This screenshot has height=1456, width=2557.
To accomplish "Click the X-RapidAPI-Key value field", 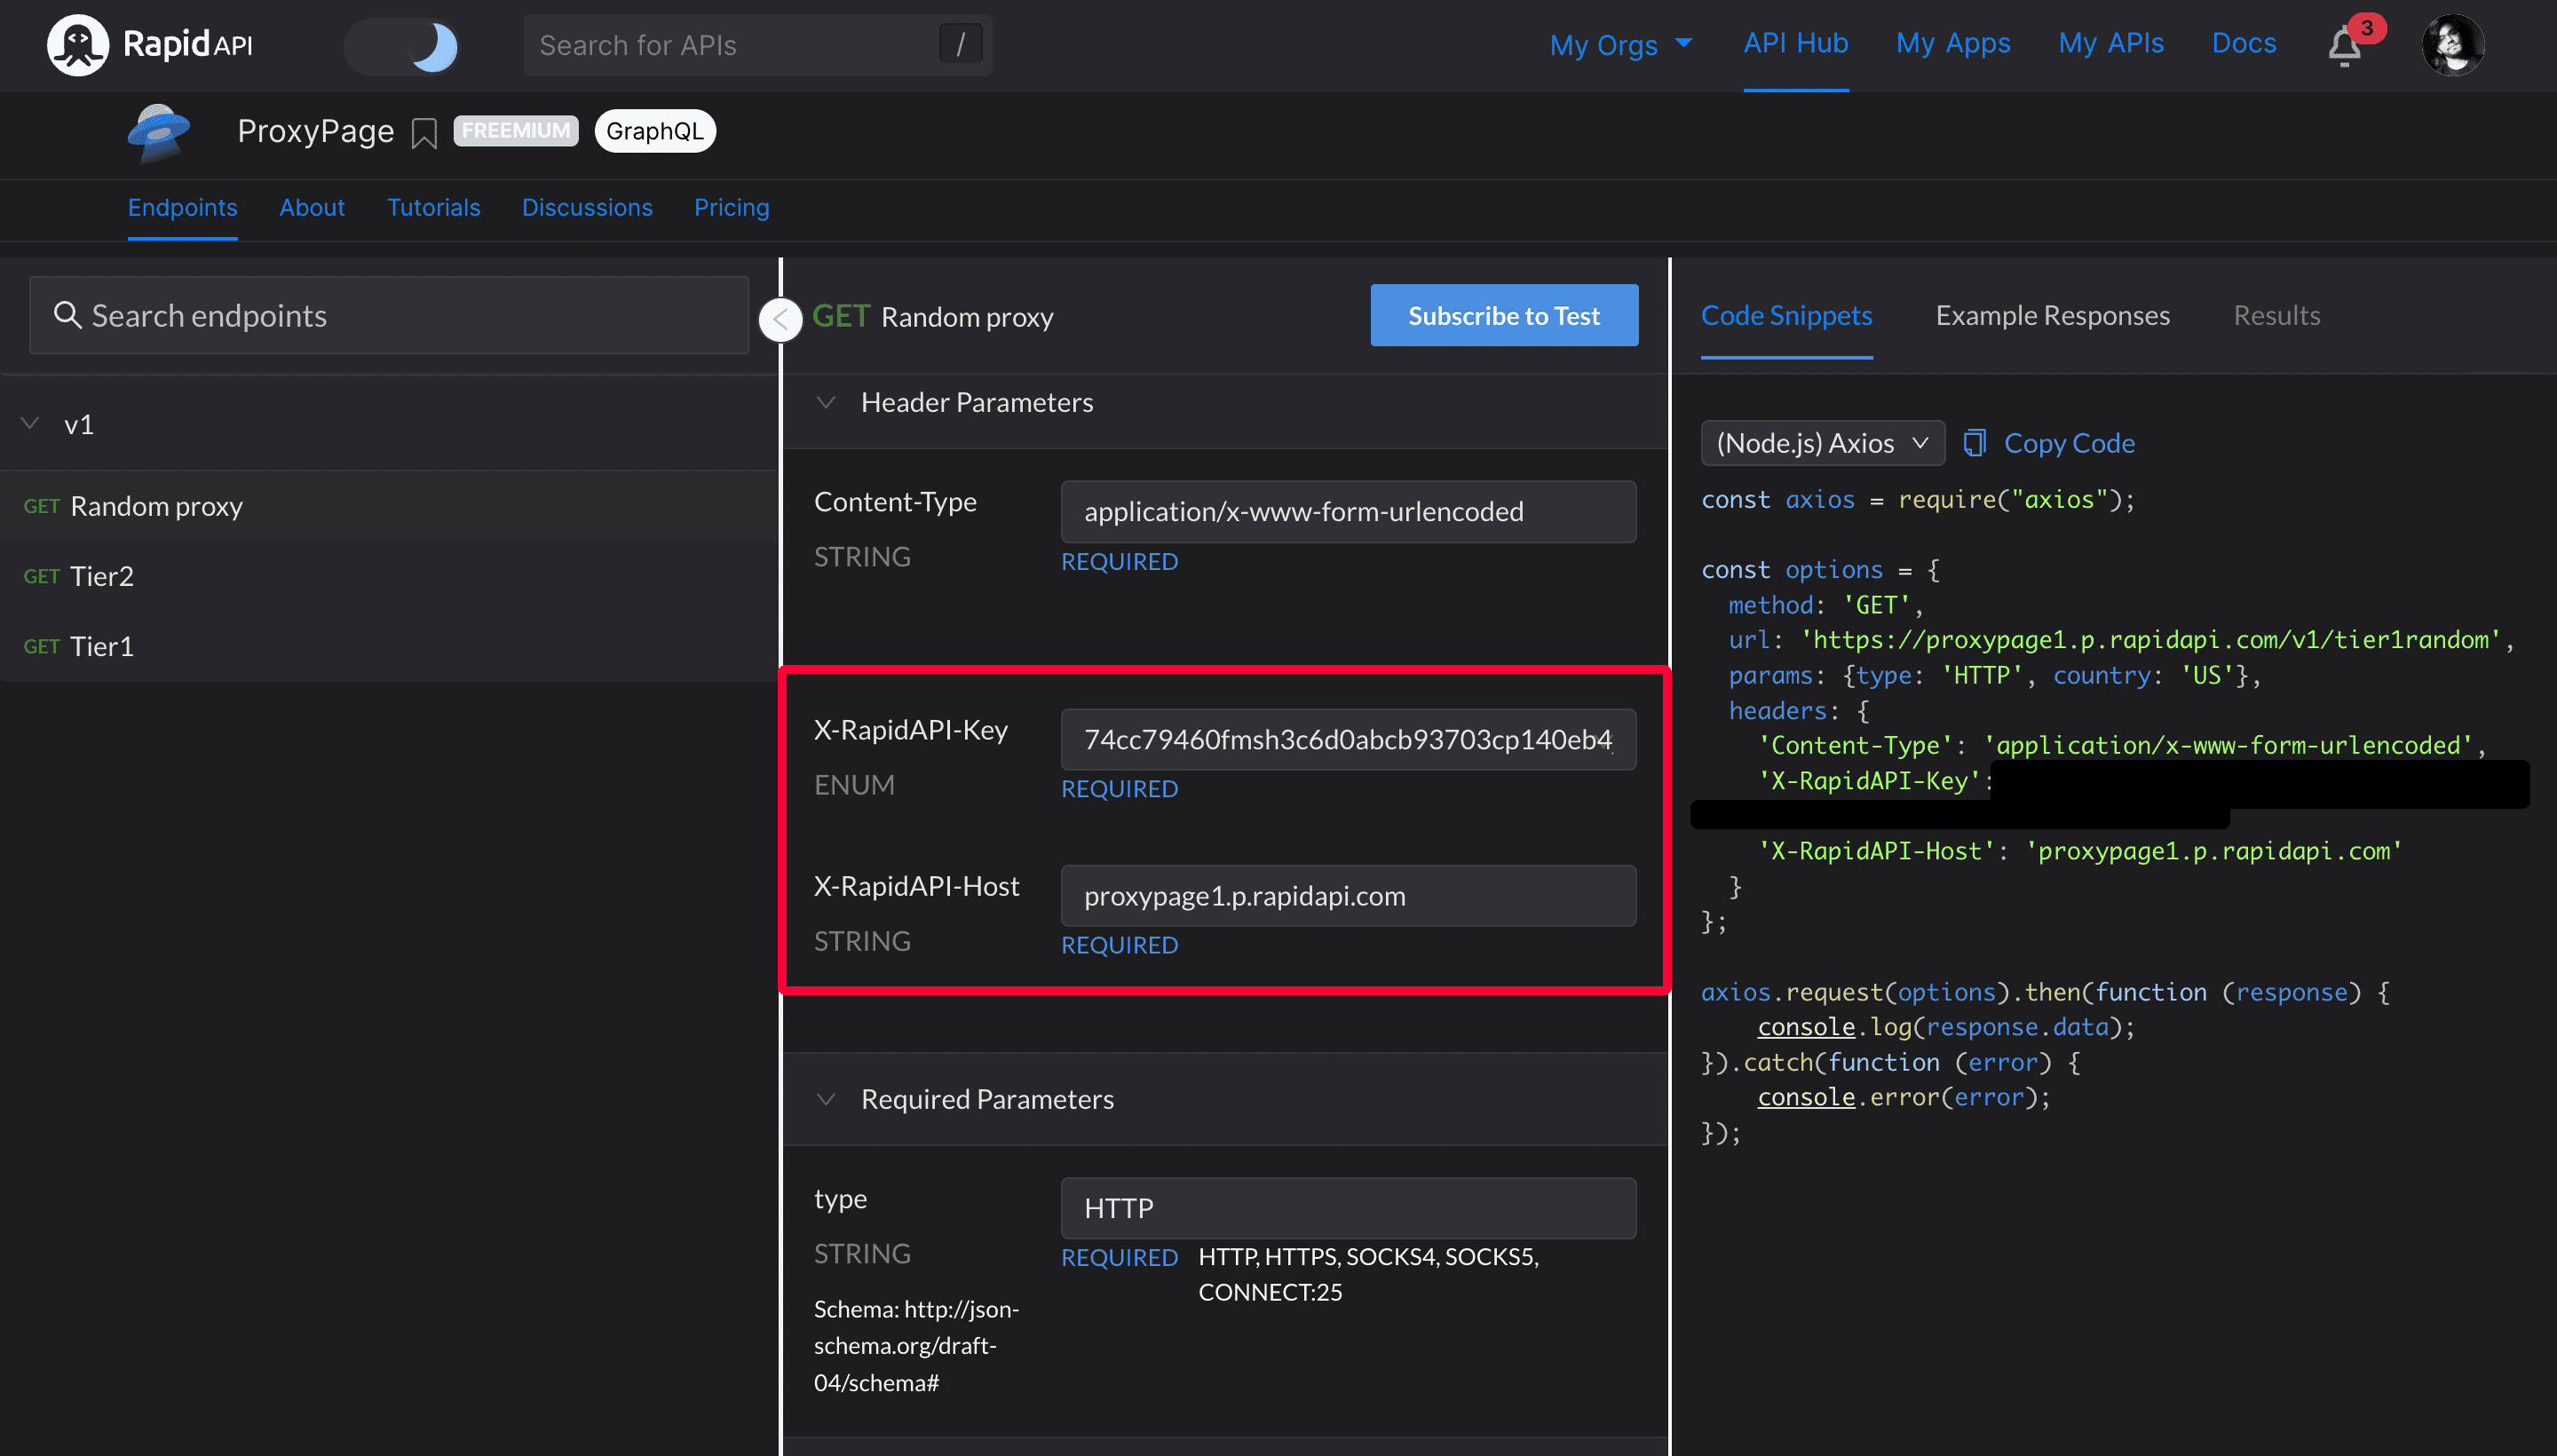I will tap(1348, 739).
